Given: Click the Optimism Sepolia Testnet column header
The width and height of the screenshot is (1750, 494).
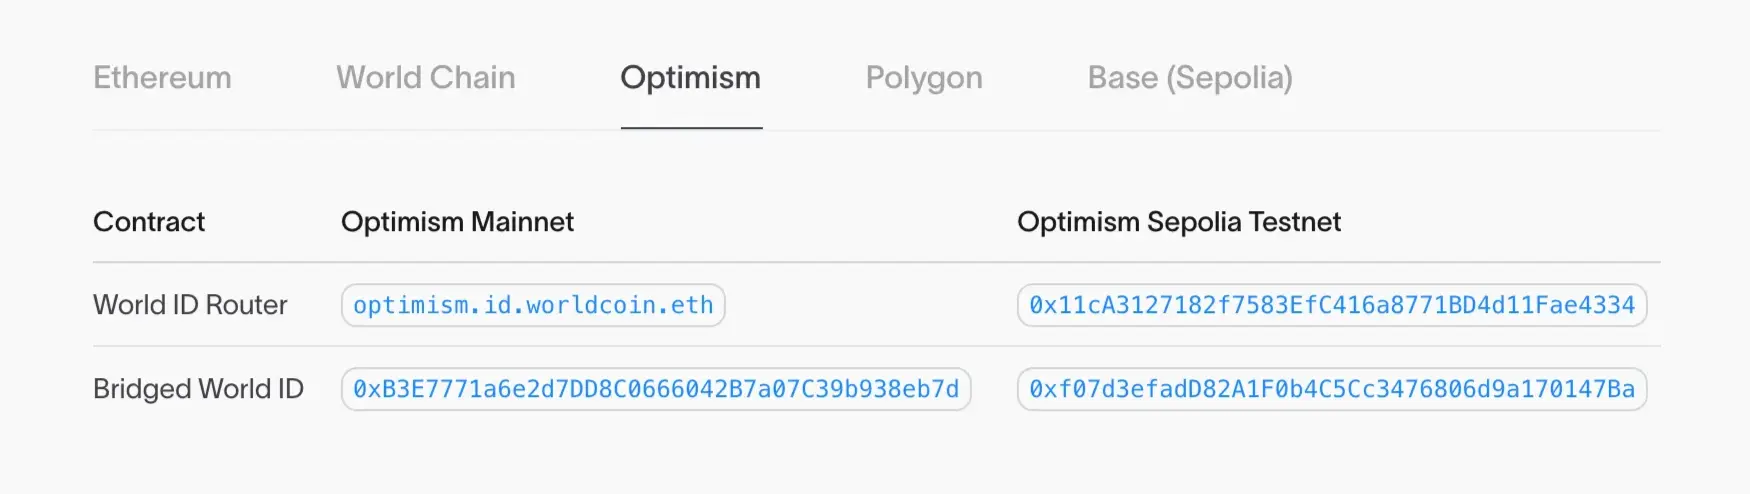Looking at the screenshot, I should coord(1179,222).
